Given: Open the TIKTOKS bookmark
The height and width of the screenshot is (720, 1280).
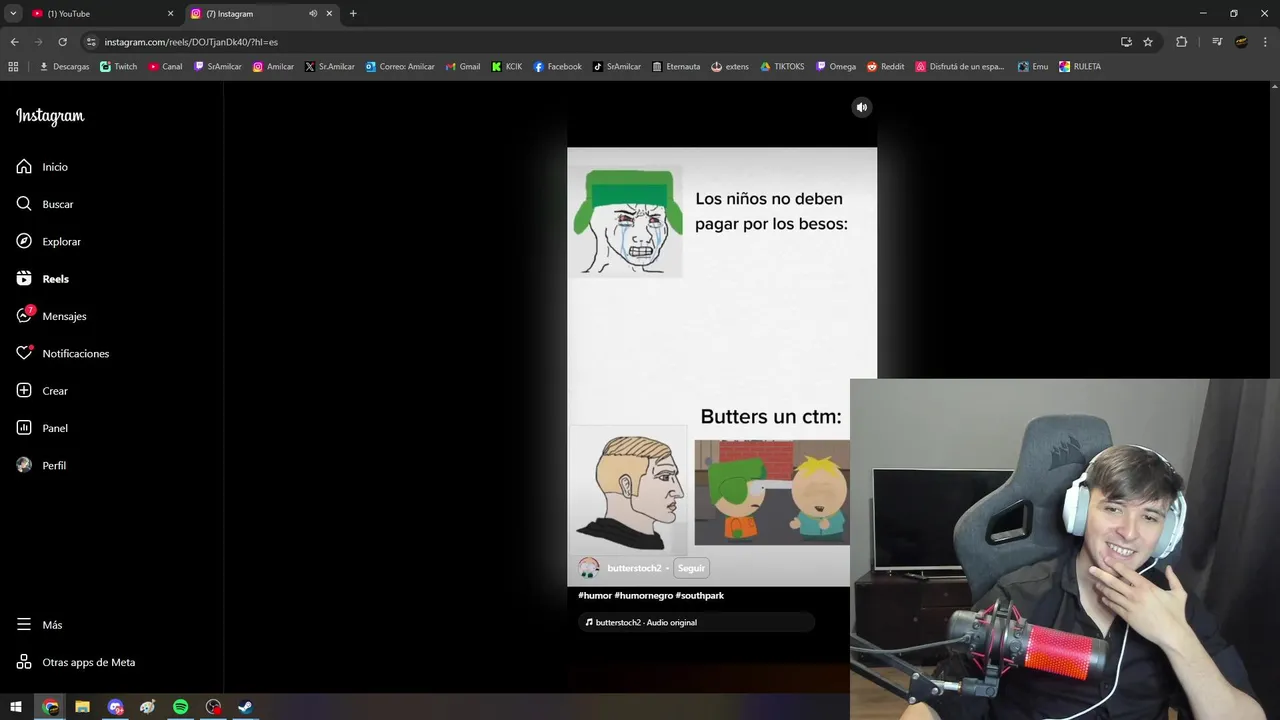Looking at the screenshot, I should click(x=782, y=67).
